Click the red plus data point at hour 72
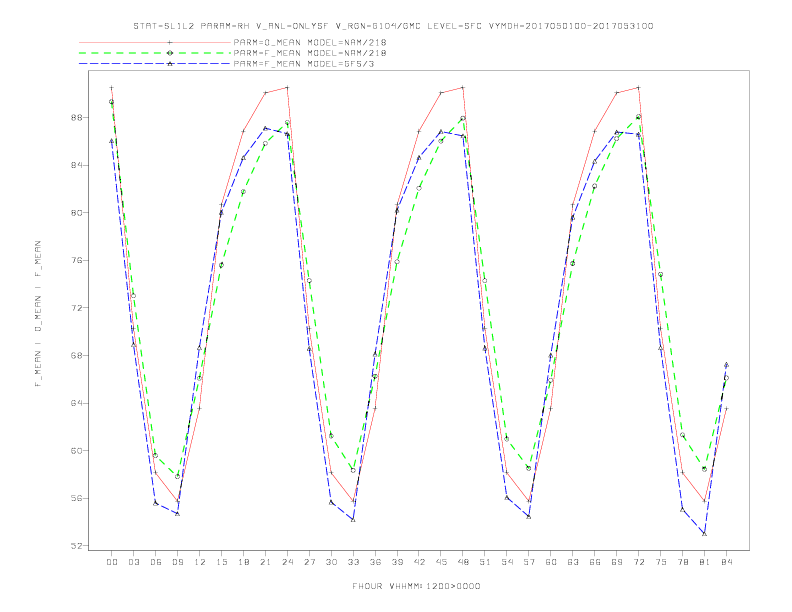 click(x=638, y=88)
